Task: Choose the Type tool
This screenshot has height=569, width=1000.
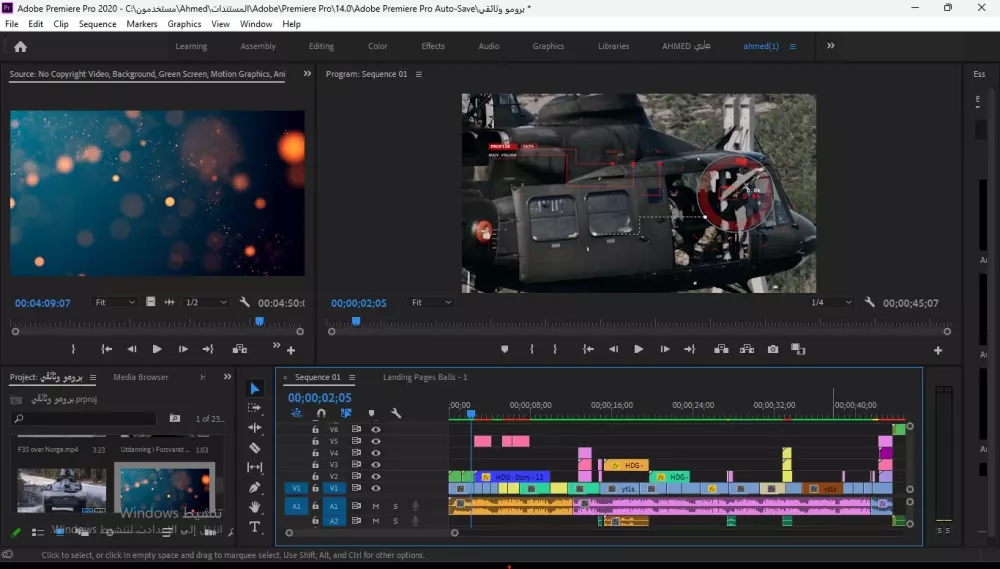Action: click(255, 527)
